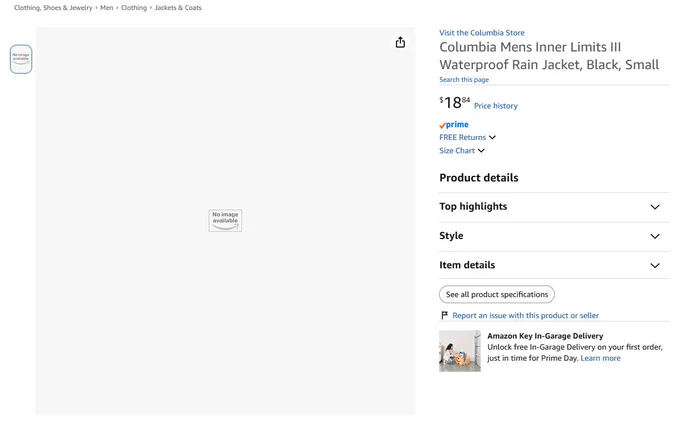Open the Clothing breadcrumb after Men
Viewport: 680px width, 421px height.
(x=134, y=8)
